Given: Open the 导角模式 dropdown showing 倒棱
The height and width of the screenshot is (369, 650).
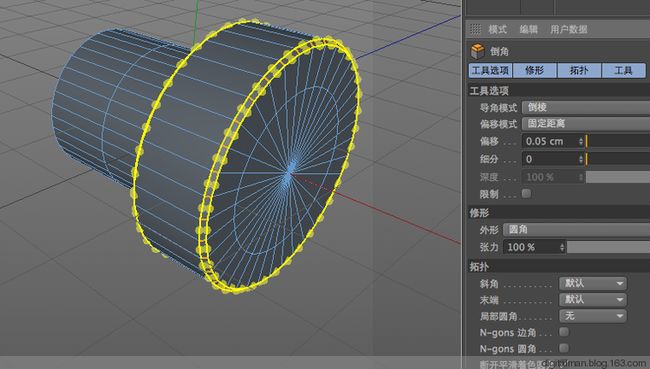Looking at the screenshot, I should click(x=586, y=107).
